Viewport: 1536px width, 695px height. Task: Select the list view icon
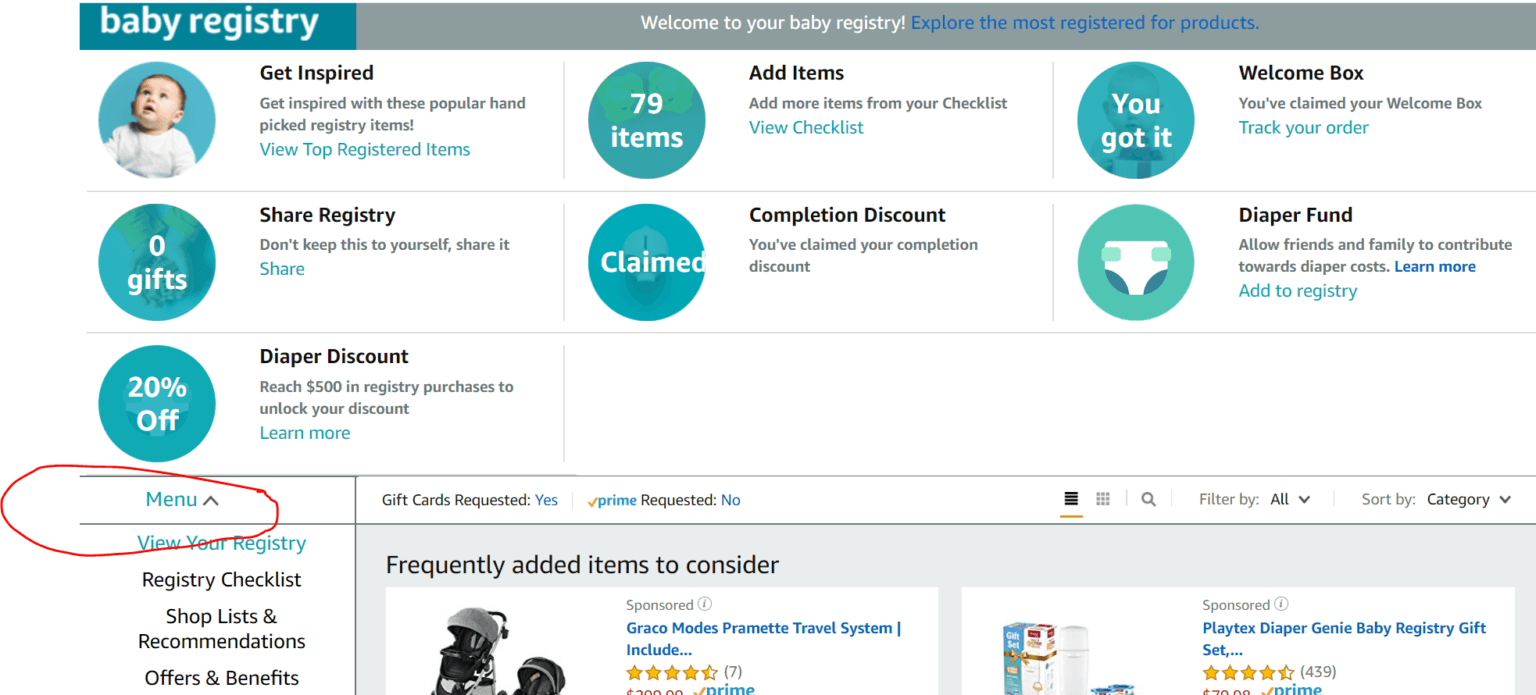coord(1070,498)
